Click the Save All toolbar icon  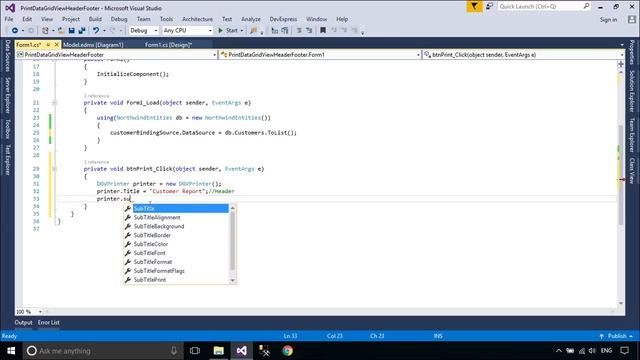tap(82, 31)
